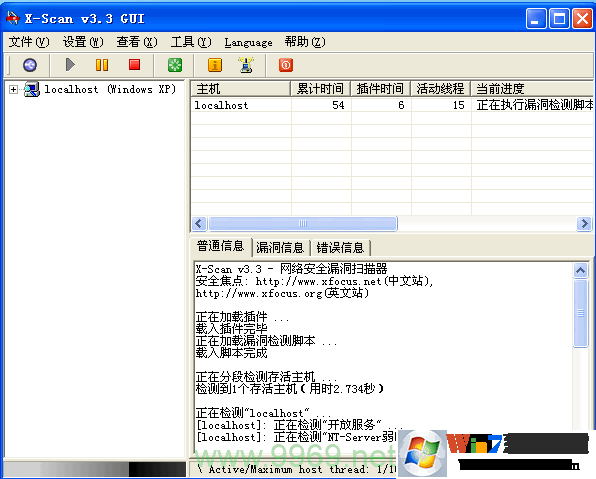Click the localhost computer icon in tree
This screenshot has height=479, width=596.
pos(32,89)
